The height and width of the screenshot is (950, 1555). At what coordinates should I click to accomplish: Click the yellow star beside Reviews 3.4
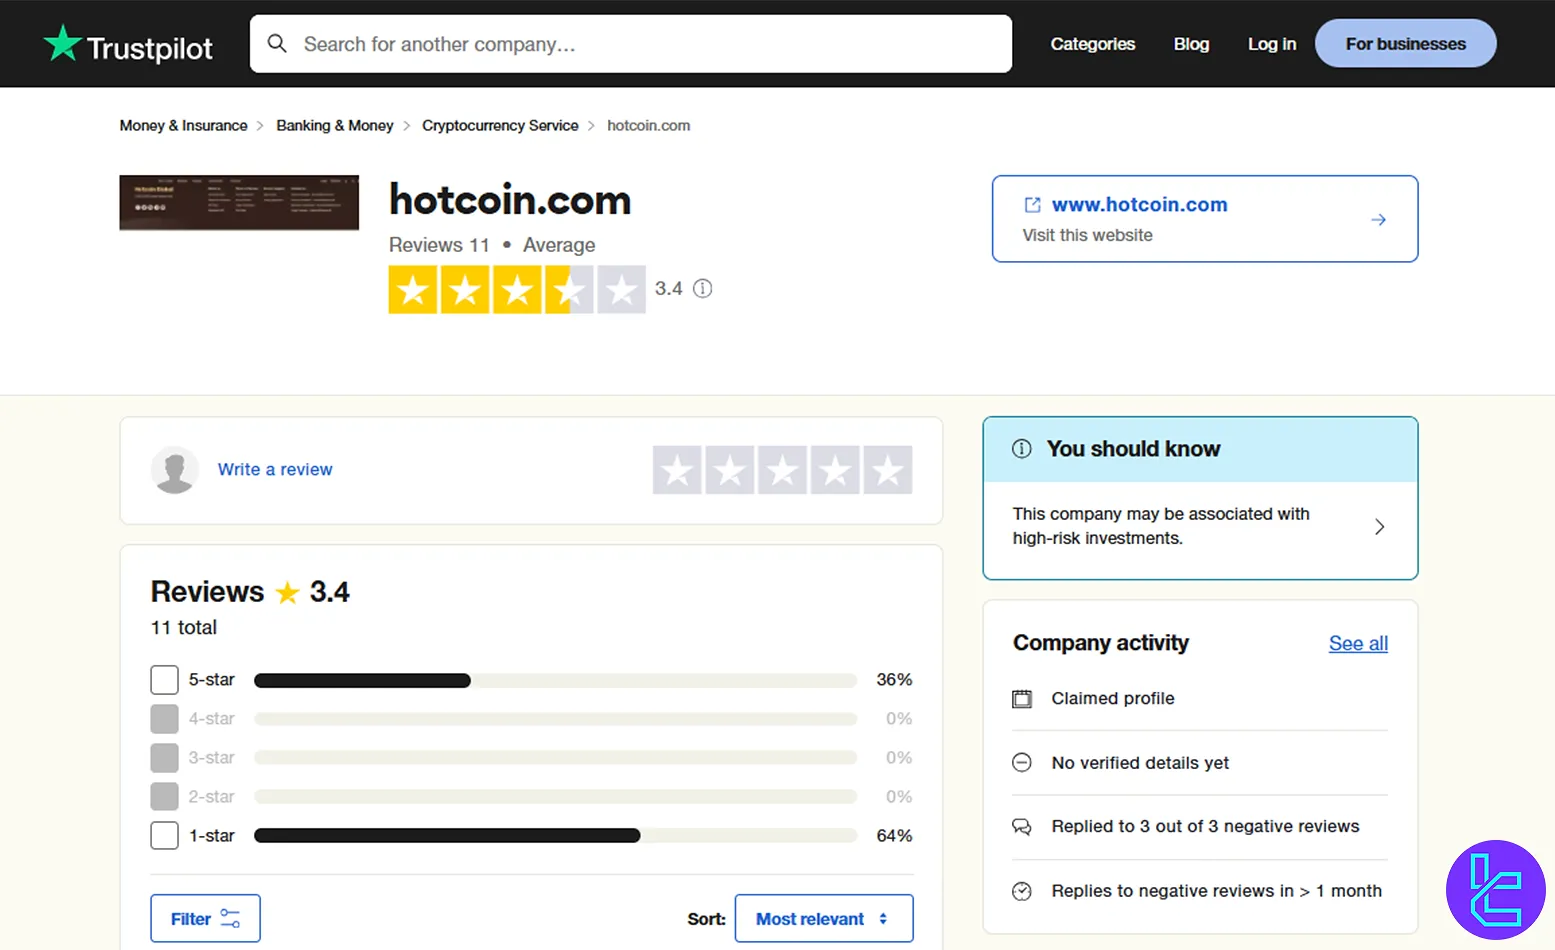coord(287,593)
